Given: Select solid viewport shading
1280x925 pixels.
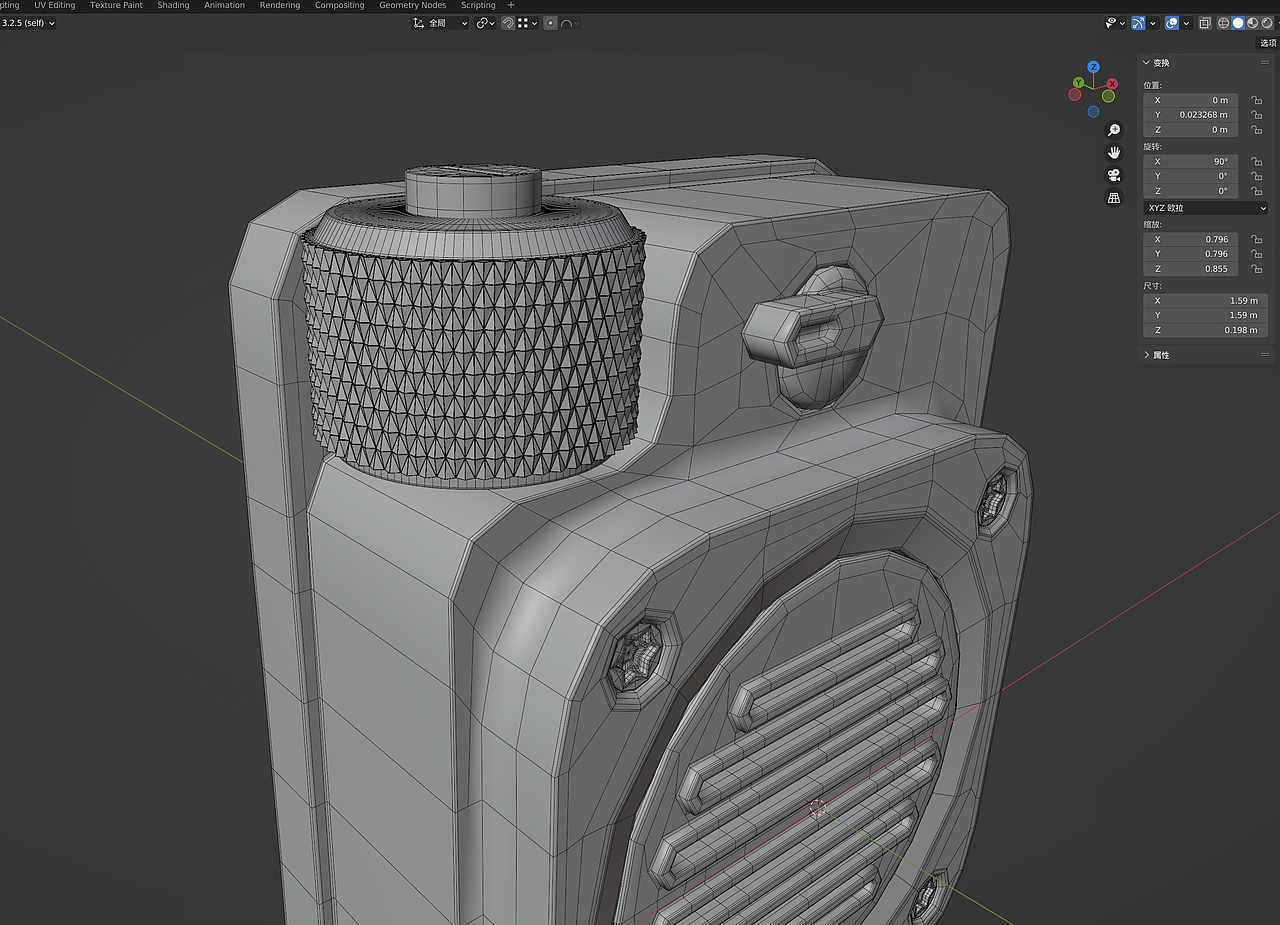Looking at the screenshot, I should [1238, 23].
